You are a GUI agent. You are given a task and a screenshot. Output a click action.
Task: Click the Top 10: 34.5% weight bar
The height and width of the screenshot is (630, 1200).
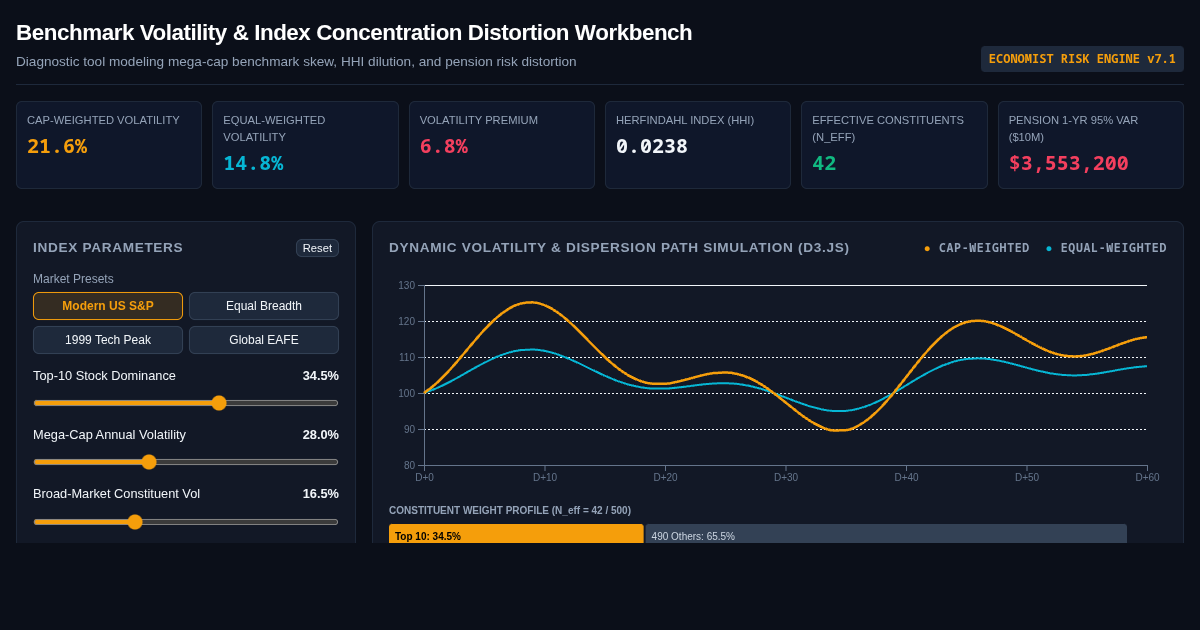click(516, 534)
